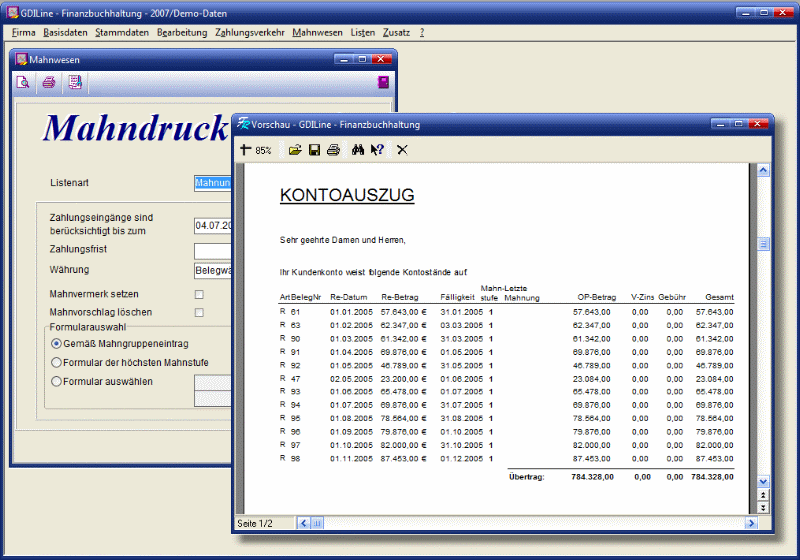
Task: Open the Listenart dropdown field
Action: click(213, 183)
